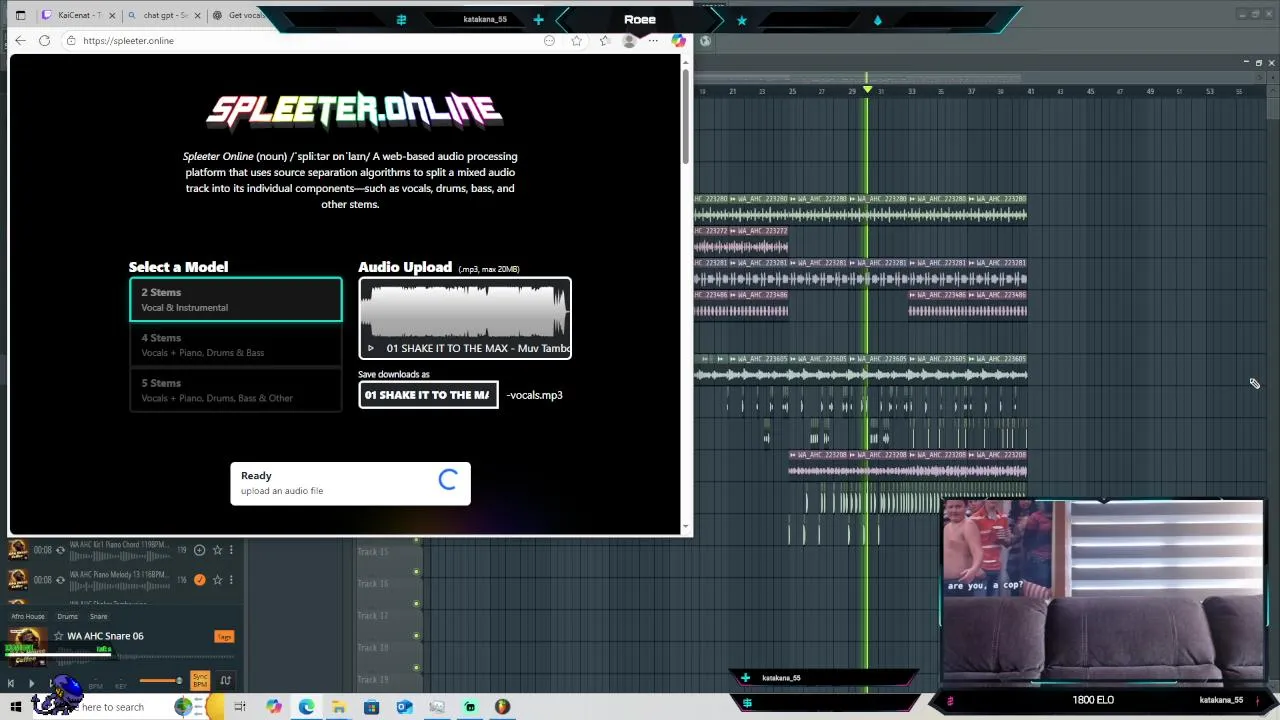Play the WA AHC Snare 06 sample

31,683
